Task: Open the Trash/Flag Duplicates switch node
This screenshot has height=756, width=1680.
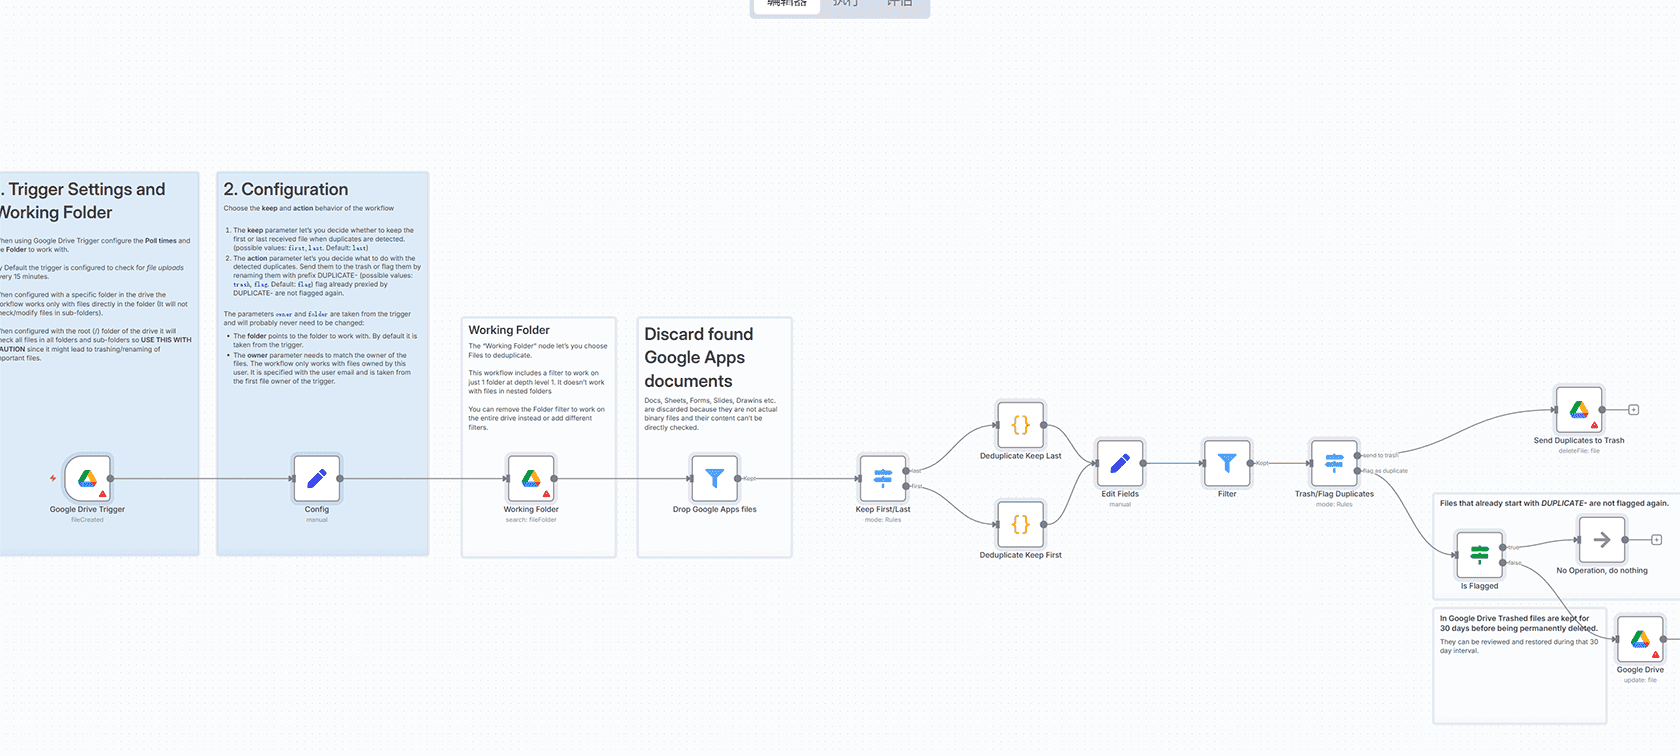Action: tap(1334, 463)
